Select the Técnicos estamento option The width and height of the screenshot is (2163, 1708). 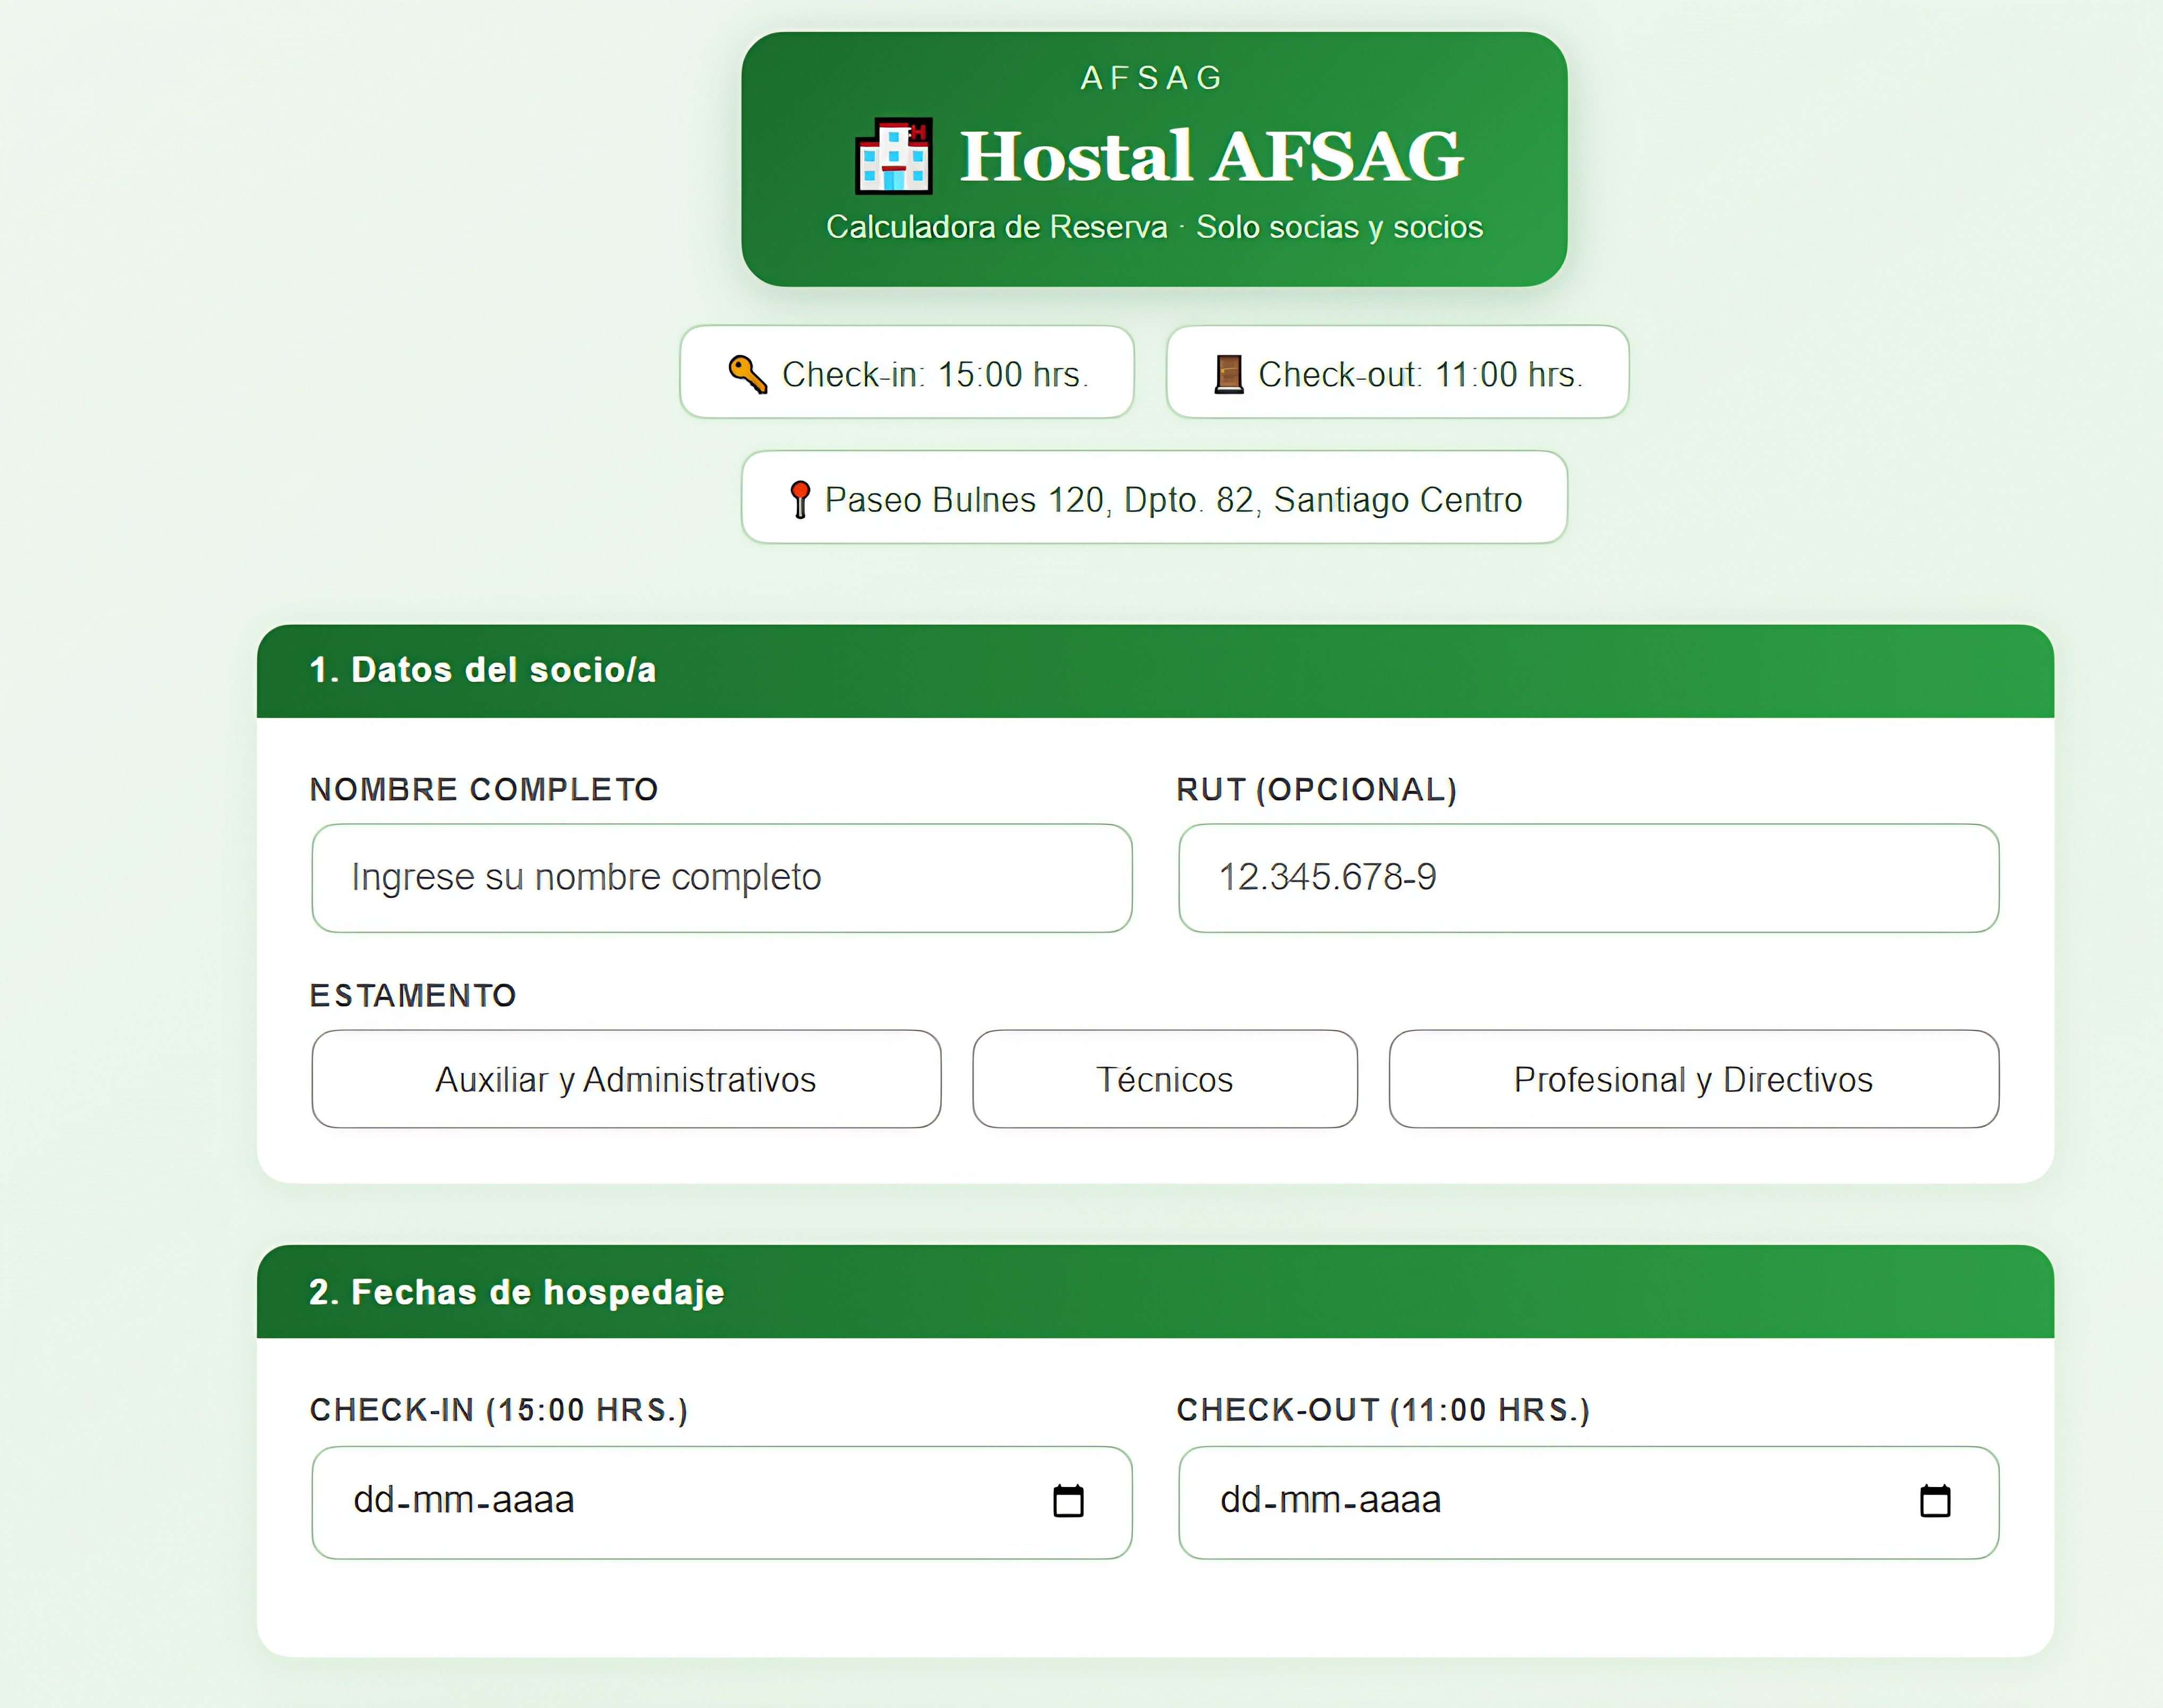point(1164,1079)
